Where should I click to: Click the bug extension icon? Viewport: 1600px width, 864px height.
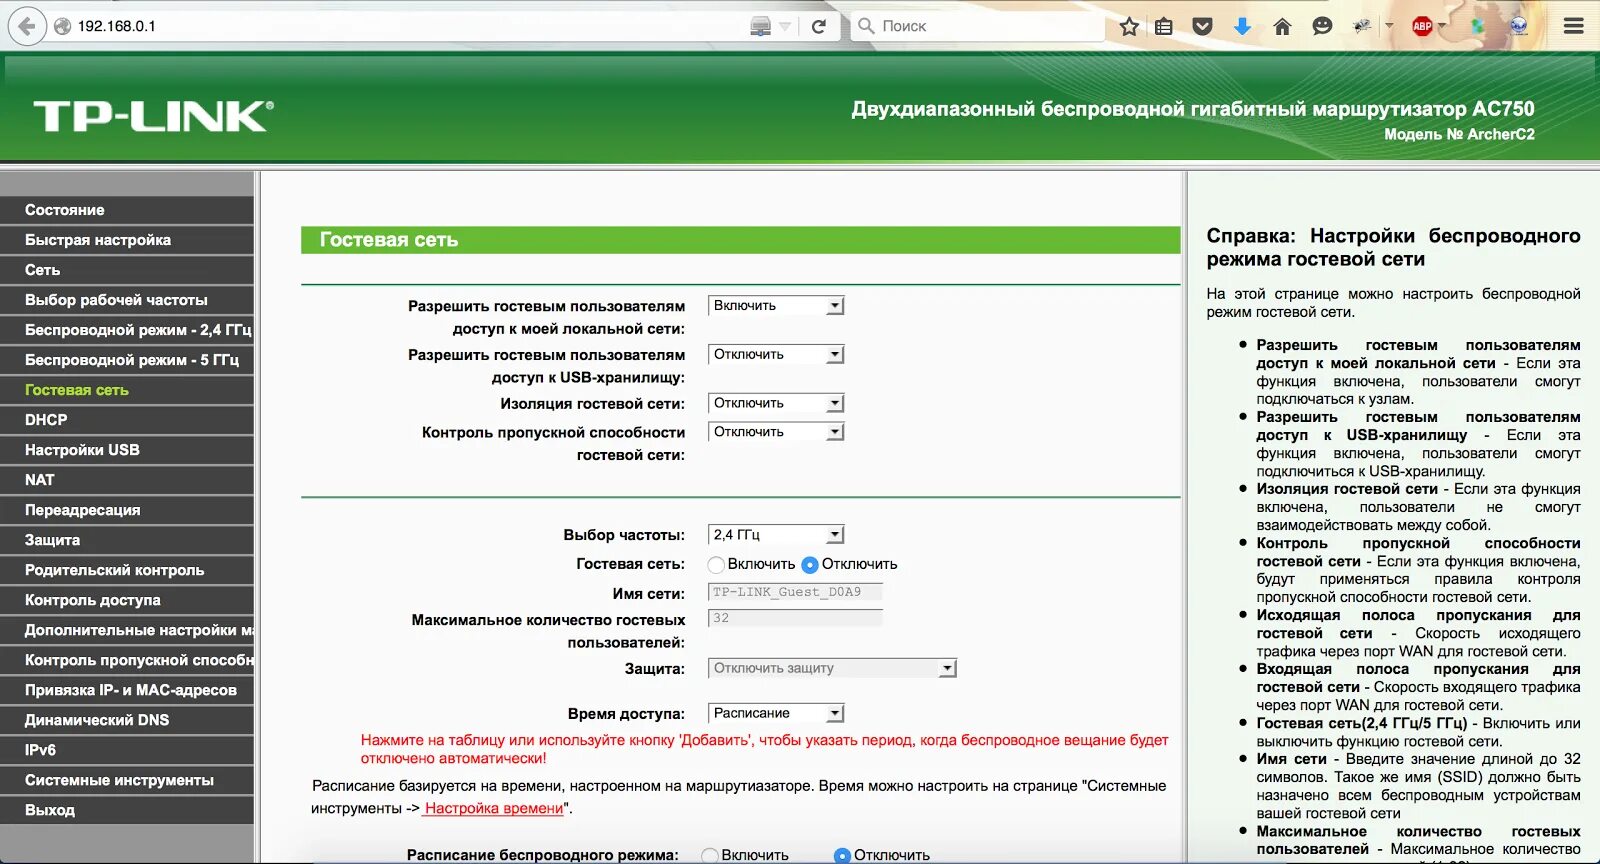(x=1362, y=27)
